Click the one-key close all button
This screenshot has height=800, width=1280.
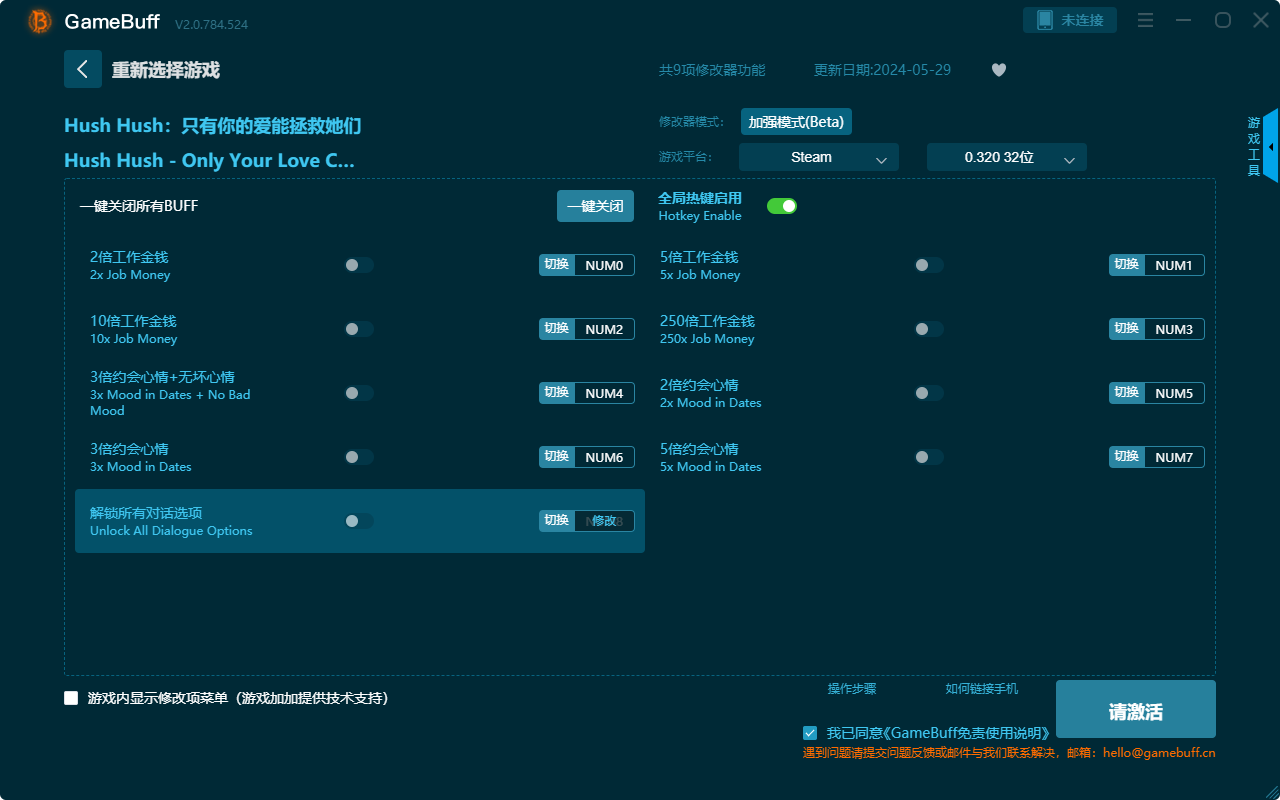pyautogui.click(x=595, y=206)
